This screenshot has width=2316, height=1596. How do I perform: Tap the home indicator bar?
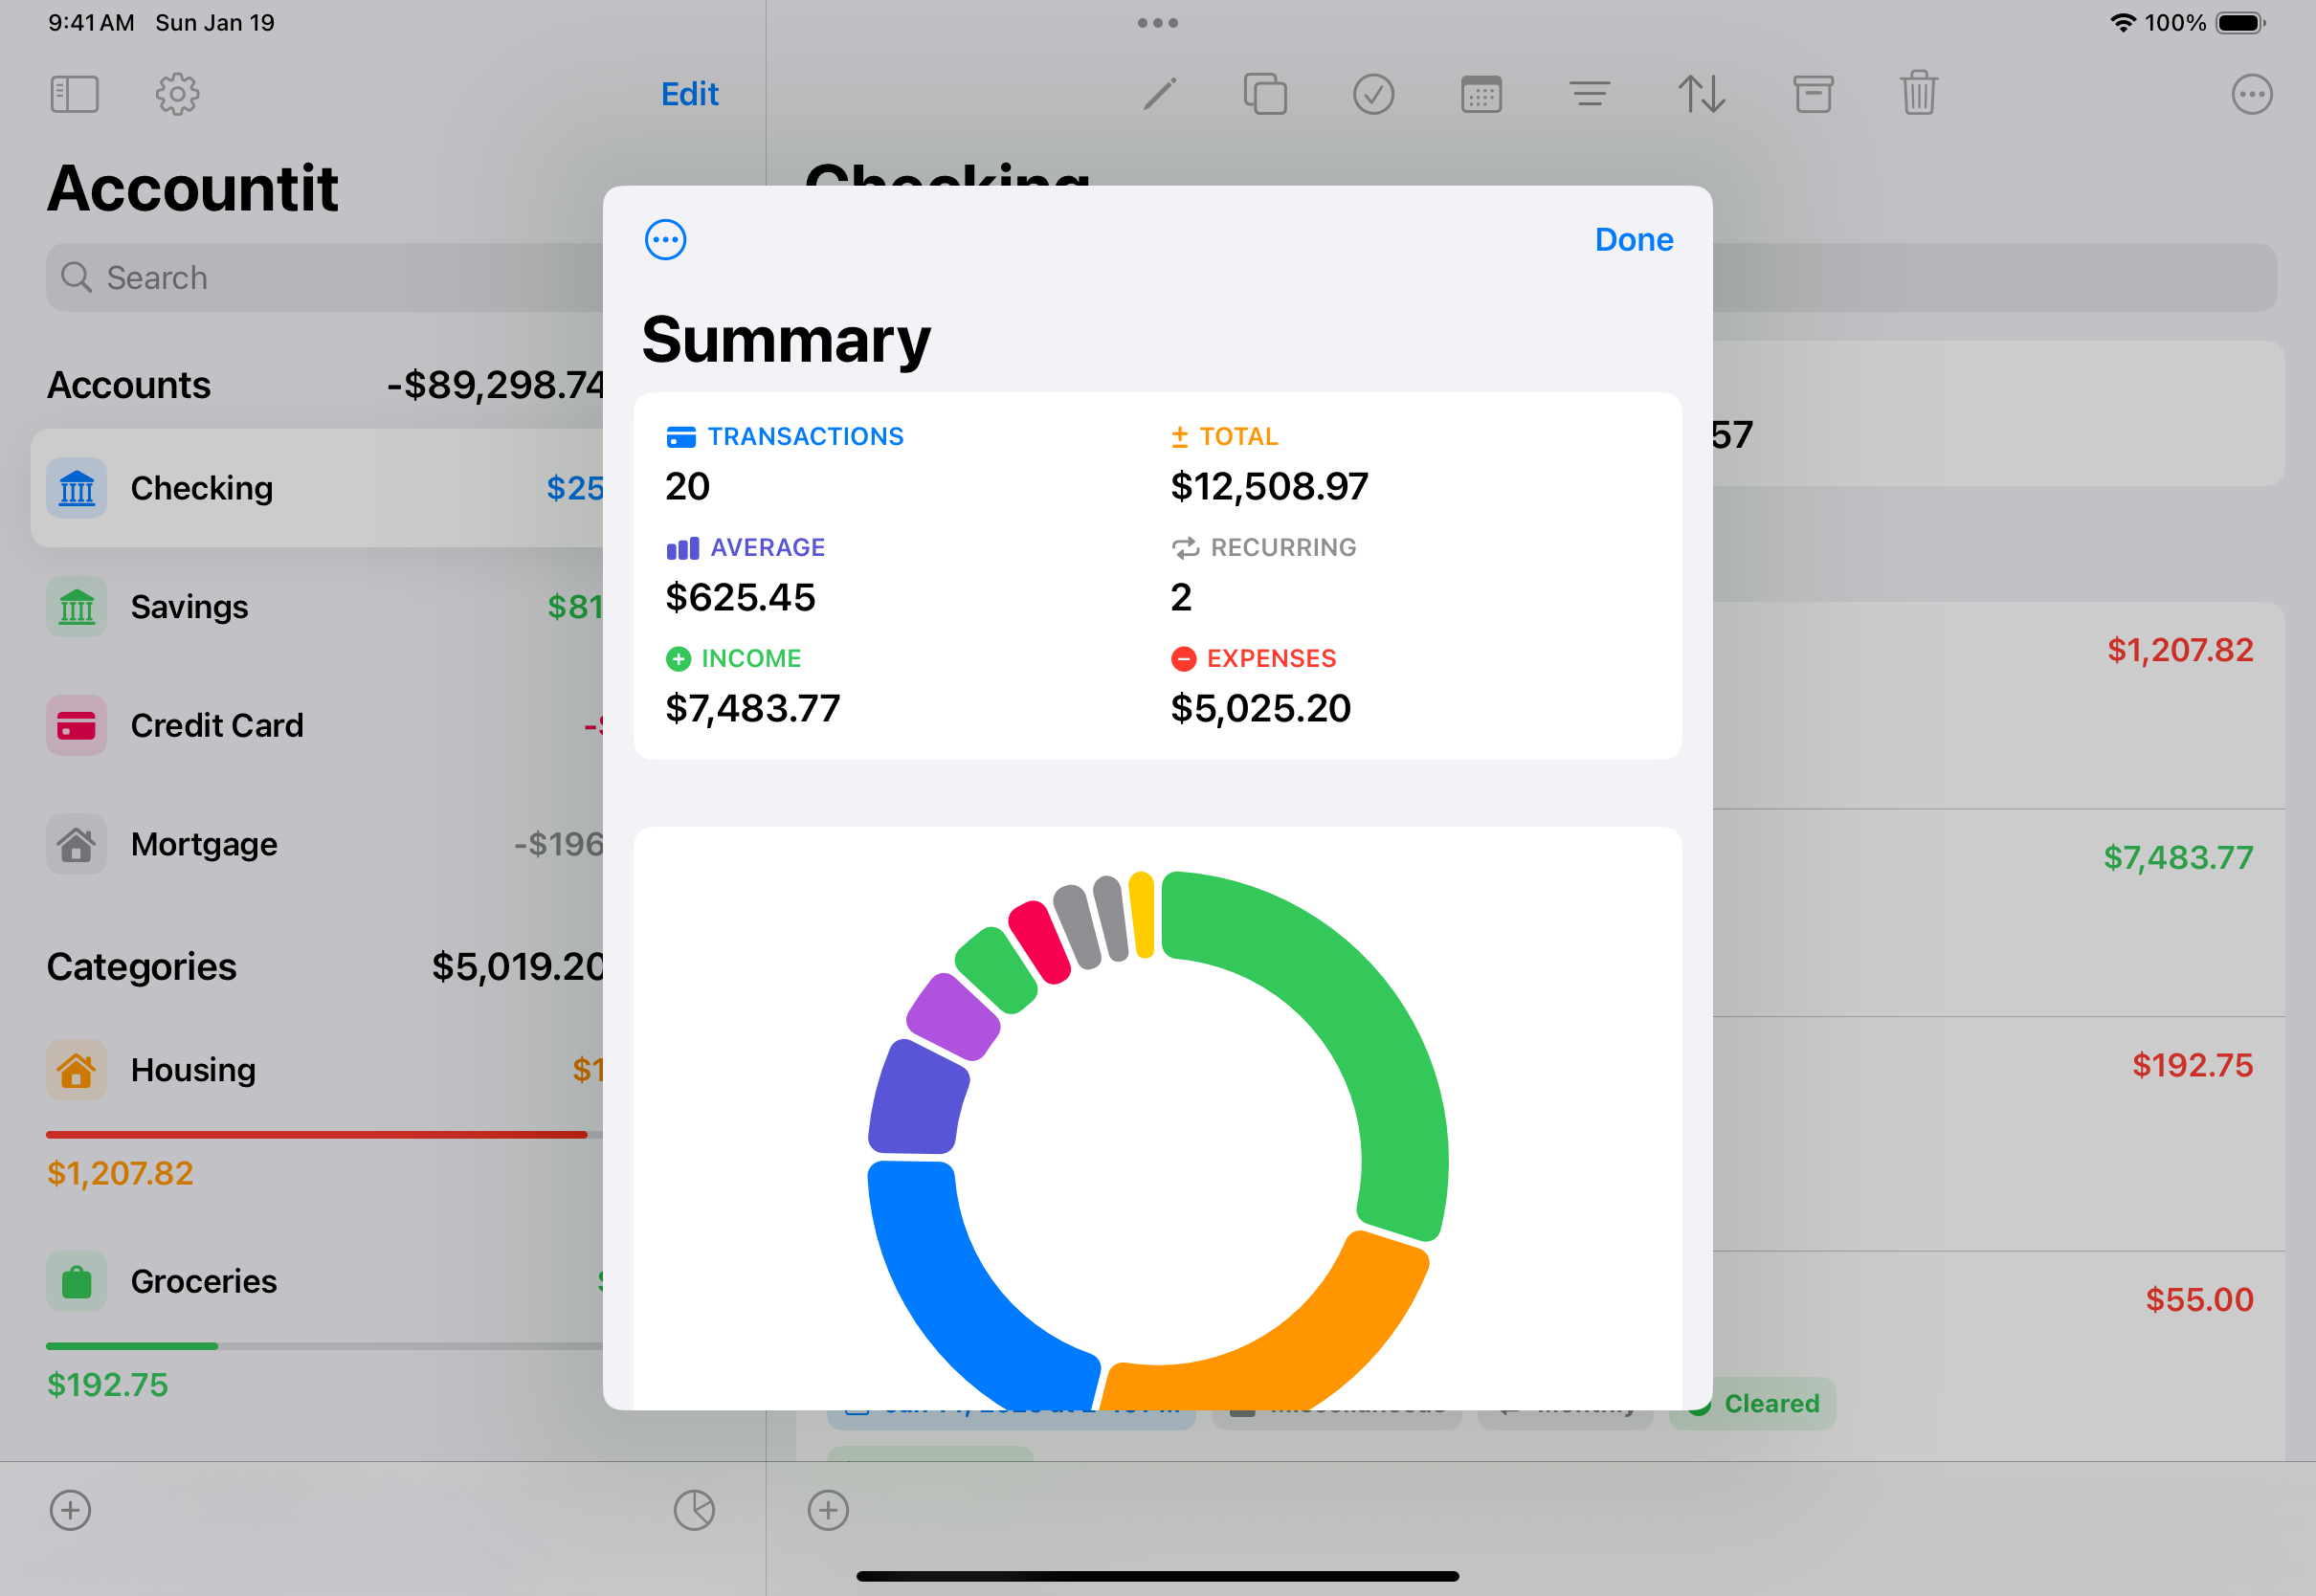[1157, 1577]
